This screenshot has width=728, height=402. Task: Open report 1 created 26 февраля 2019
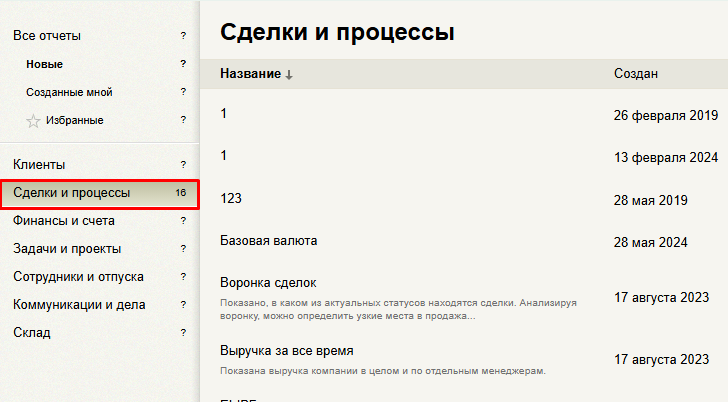[x=224, y=114]
